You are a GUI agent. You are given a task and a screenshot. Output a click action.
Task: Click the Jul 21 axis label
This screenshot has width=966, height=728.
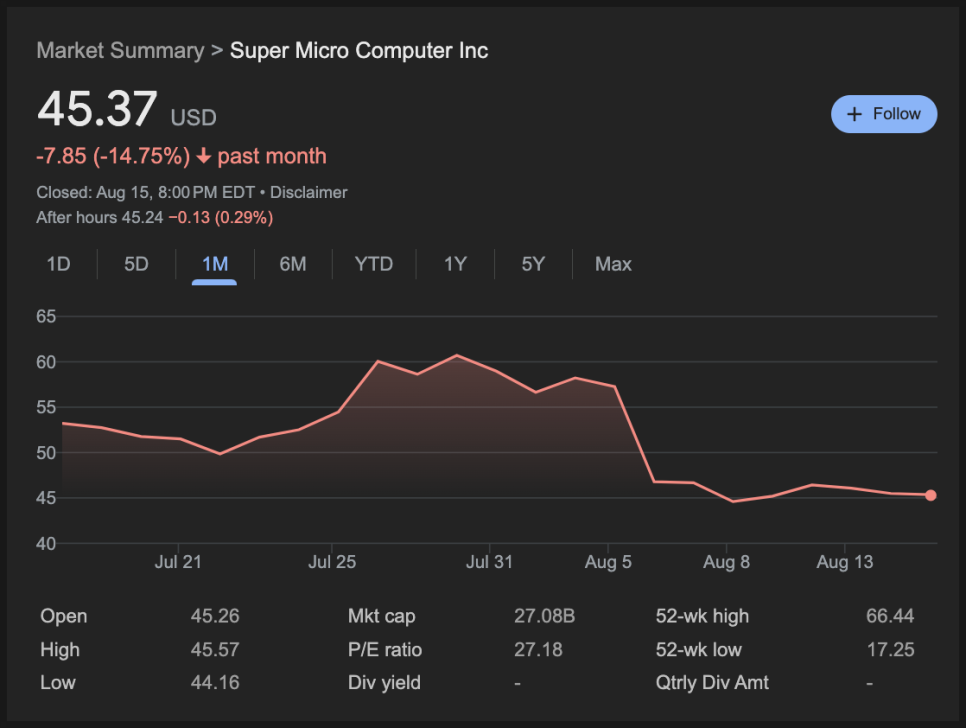tap(178, 562)
